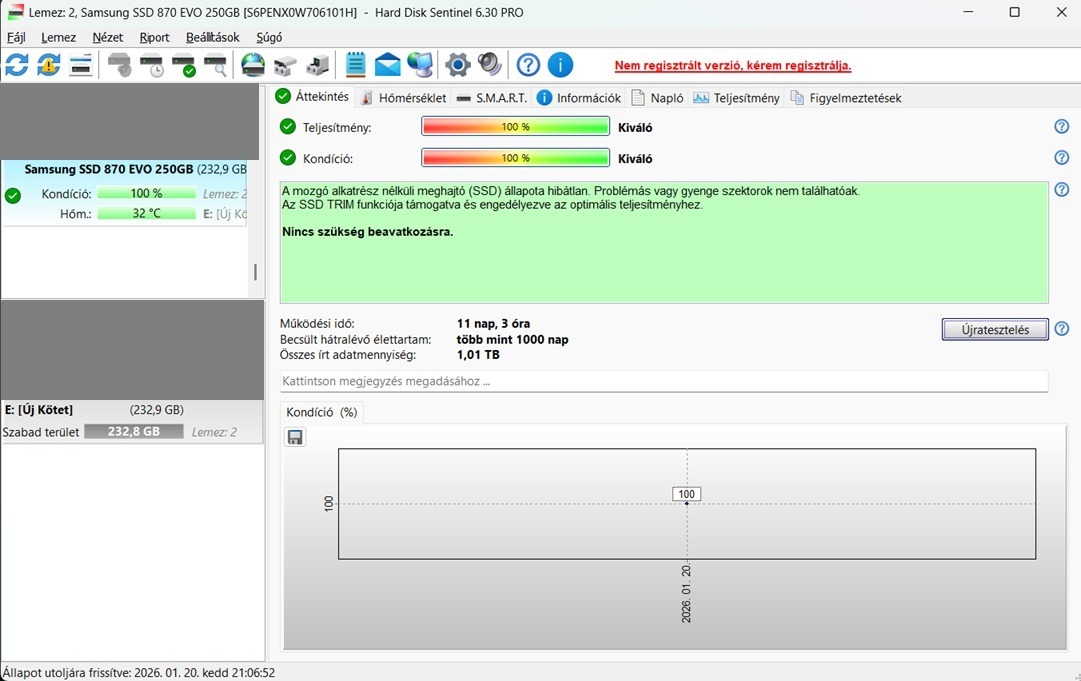
Task: Click the '11 nap, 3 óra' operating time value
Action: [x=494, y=323]
